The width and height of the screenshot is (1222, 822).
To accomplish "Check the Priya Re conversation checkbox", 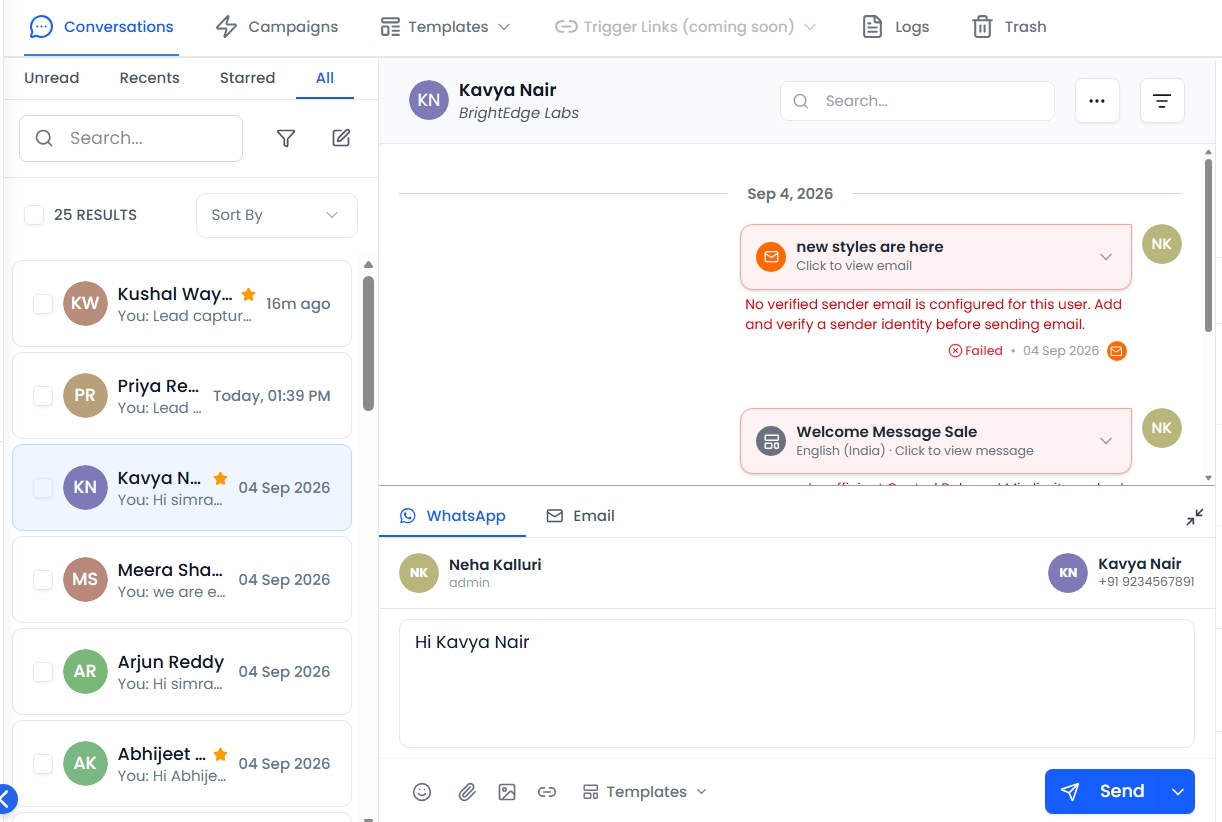I will click(x=43, y=396).
